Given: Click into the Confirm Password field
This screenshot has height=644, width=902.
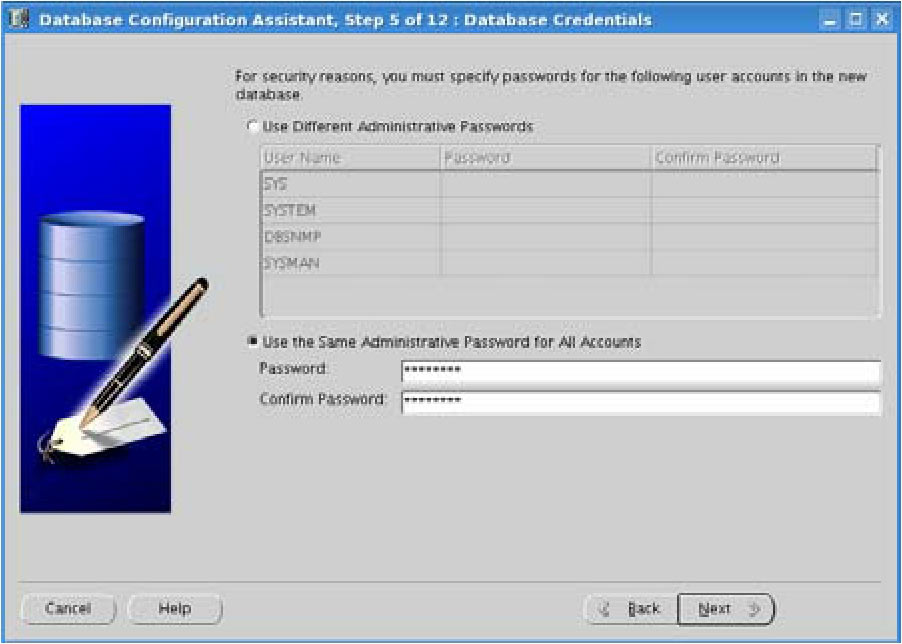Looking at the screenshot, I should pyautogui.click(x=640, y=402).
